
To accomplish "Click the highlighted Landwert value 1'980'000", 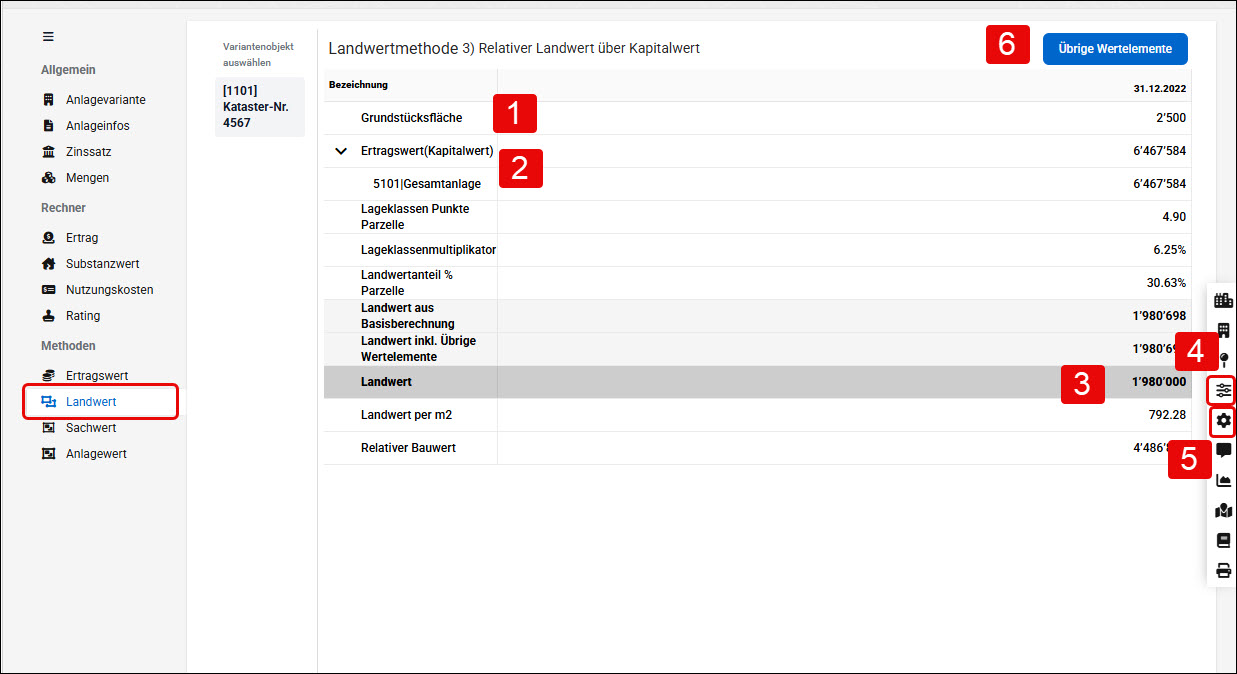I will tap(1159, 382).
